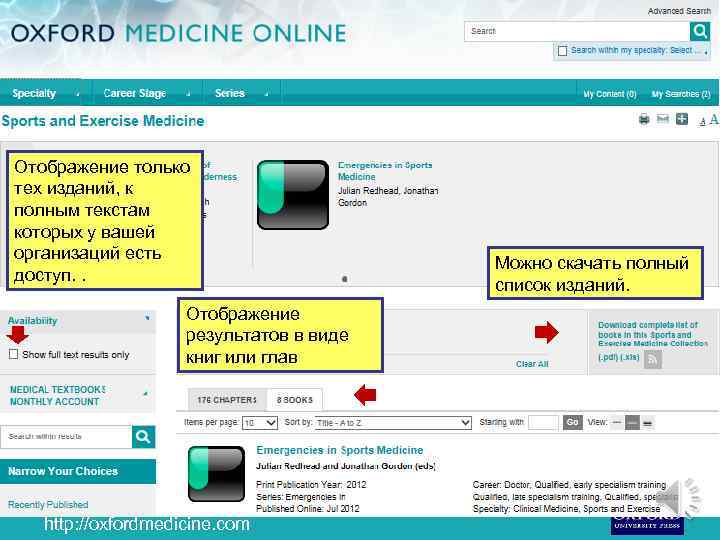Click the Julian Redhead and Jonathan Gordon (eds) text
The image size is (720, 540).
pyautogui.click(x=346, y=466)
